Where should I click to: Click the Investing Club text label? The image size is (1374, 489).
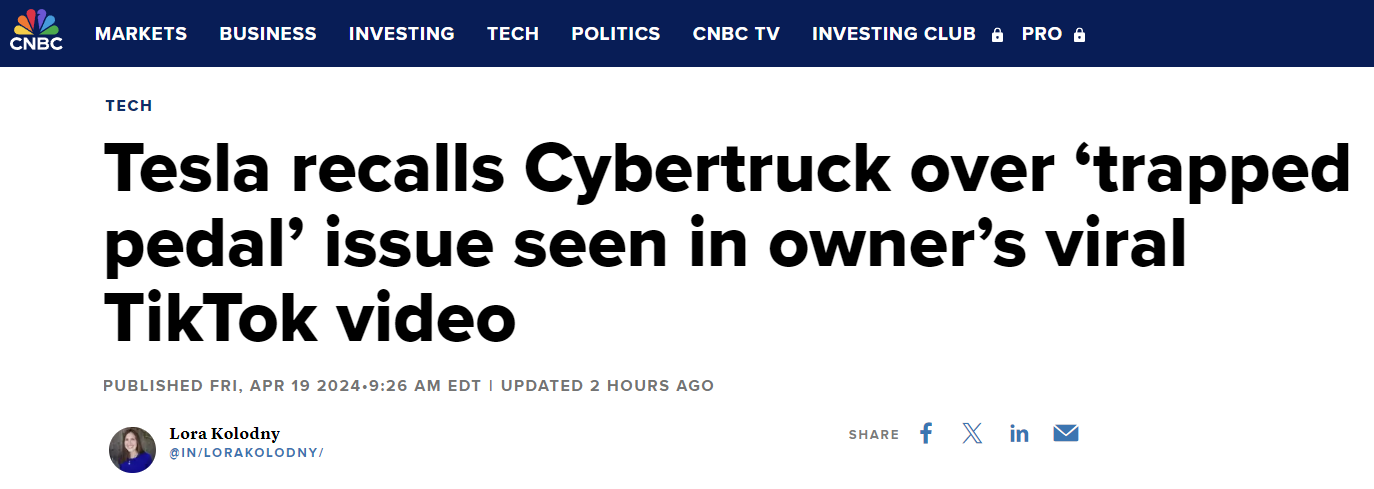tap(894, 34)
